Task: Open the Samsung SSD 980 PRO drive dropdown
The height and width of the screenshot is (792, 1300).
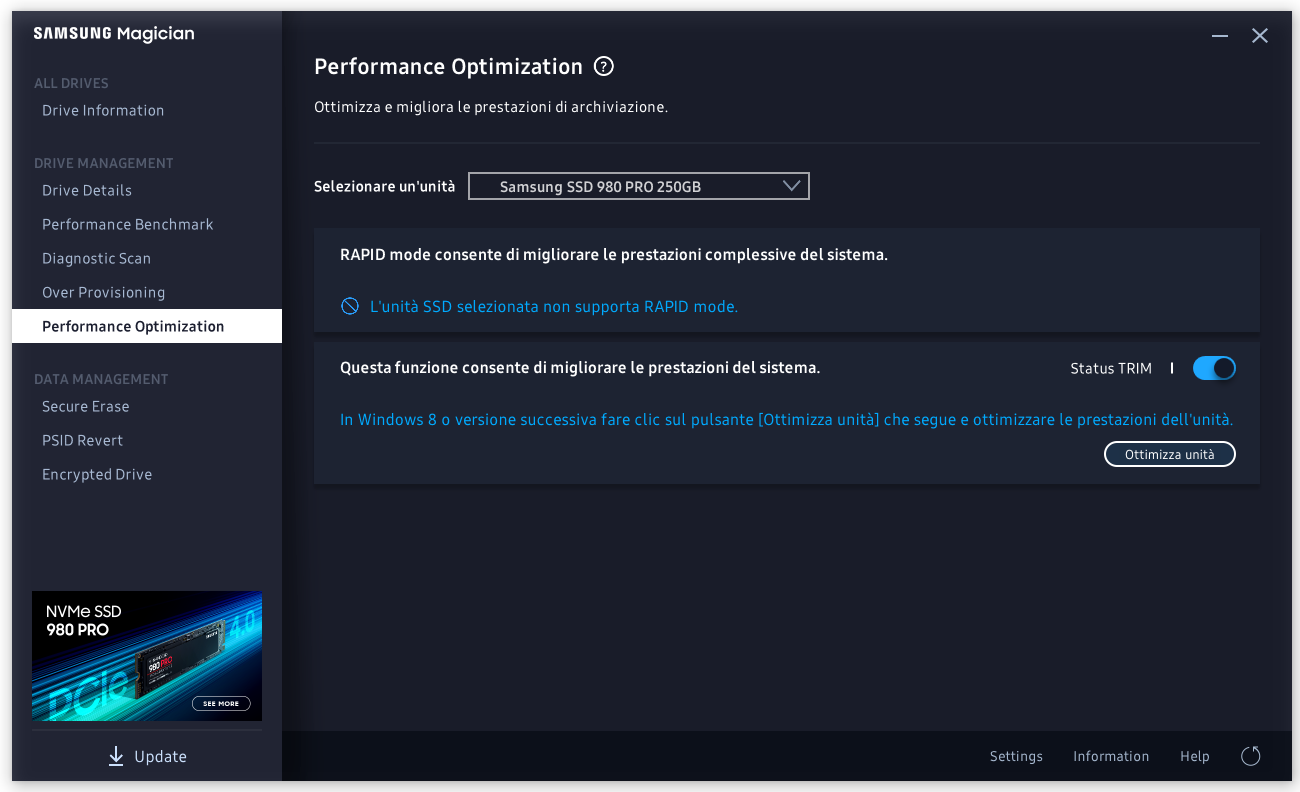Action: pyautogui.click(x=639, y=186)
